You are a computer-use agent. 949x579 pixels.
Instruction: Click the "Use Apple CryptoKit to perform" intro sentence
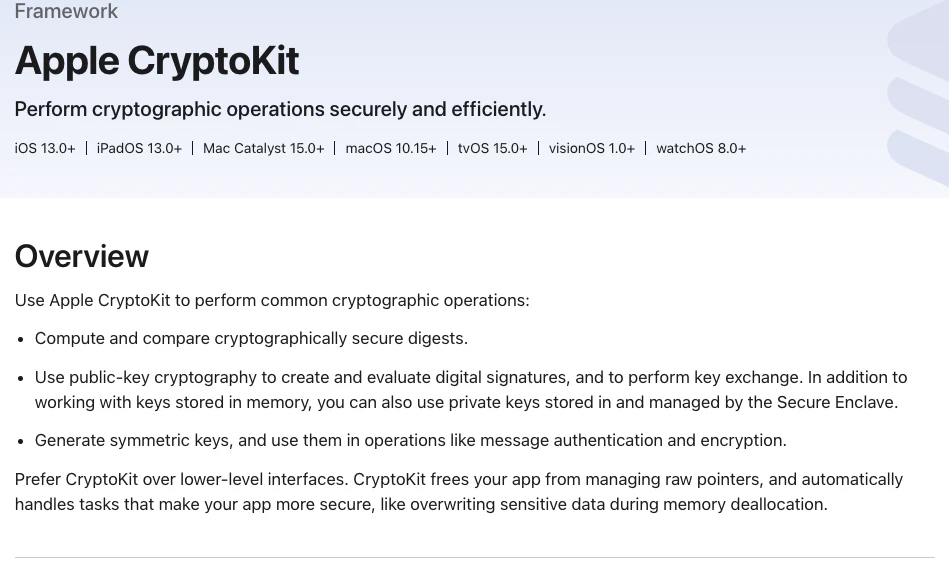272,301
